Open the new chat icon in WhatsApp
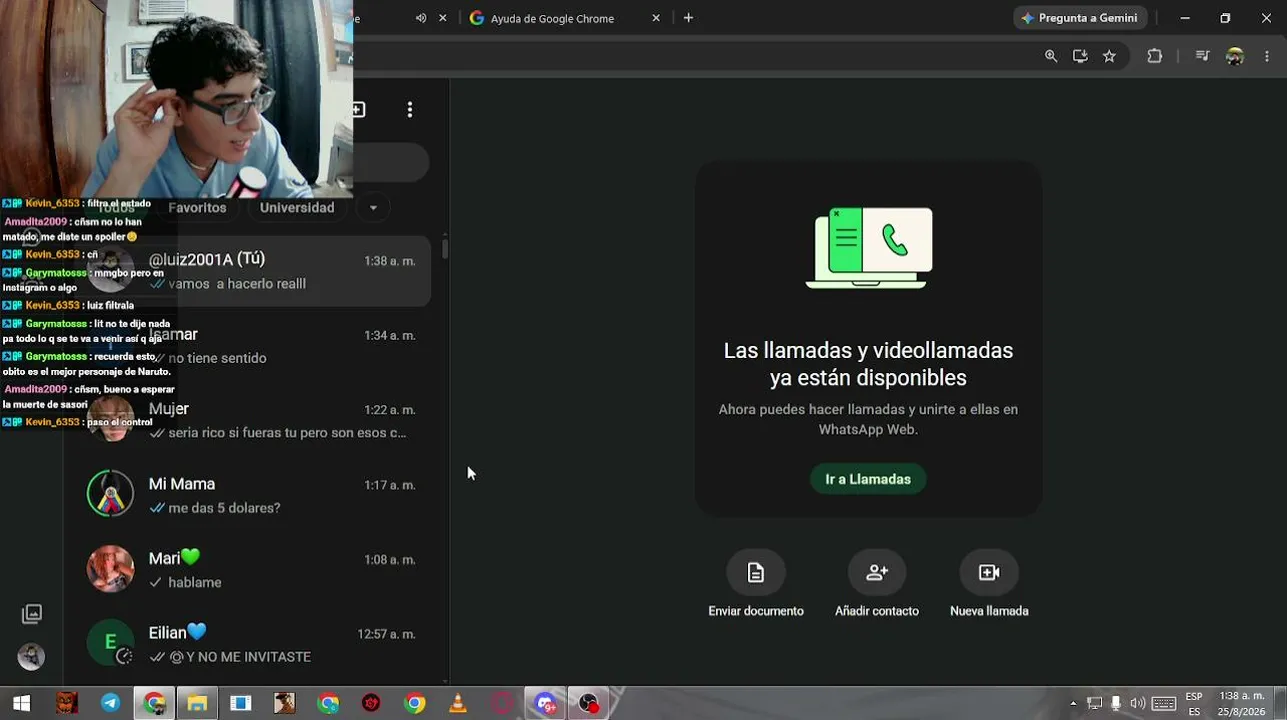1287x720 pixels. coord(359,109)
